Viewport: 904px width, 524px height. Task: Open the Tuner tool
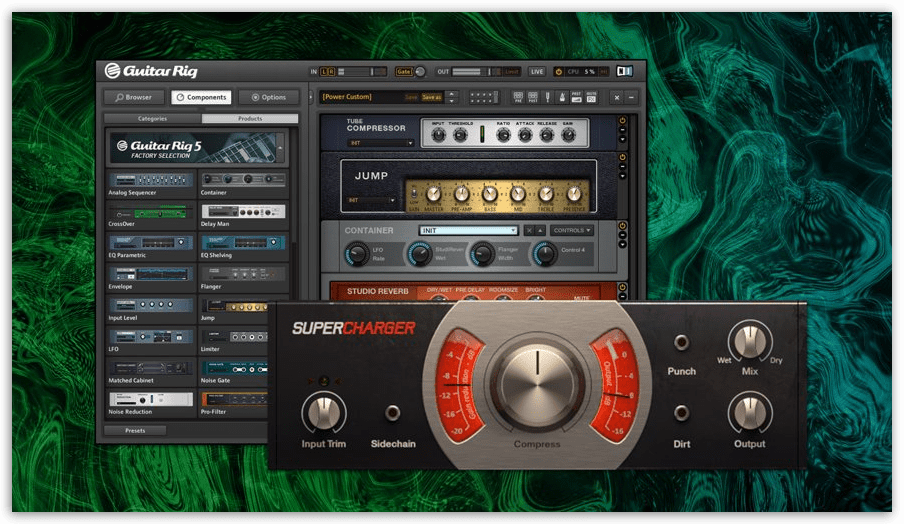coord(548,97)
